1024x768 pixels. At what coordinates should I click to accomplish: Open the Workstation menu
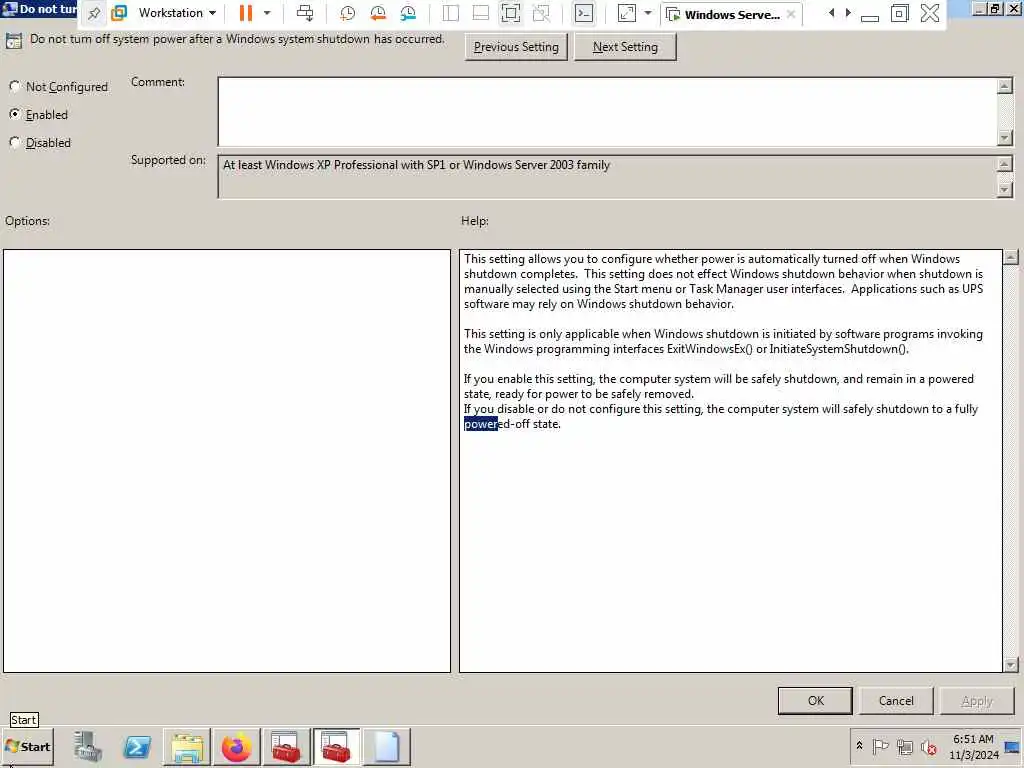177,13
